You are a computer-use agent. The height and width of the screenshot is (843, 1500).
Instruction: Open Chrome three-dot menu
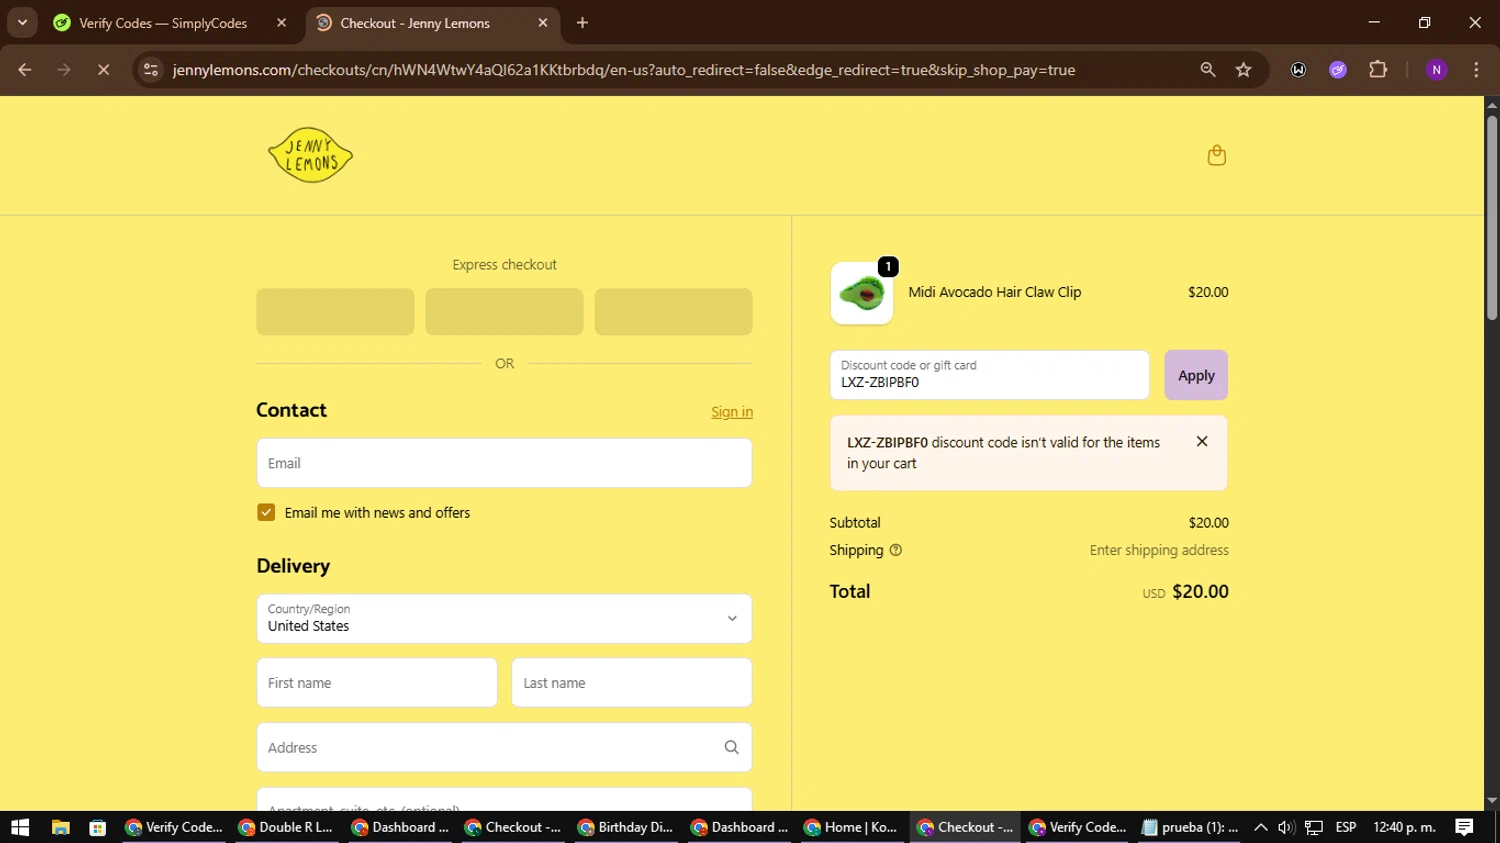[x=1476, y=70]
